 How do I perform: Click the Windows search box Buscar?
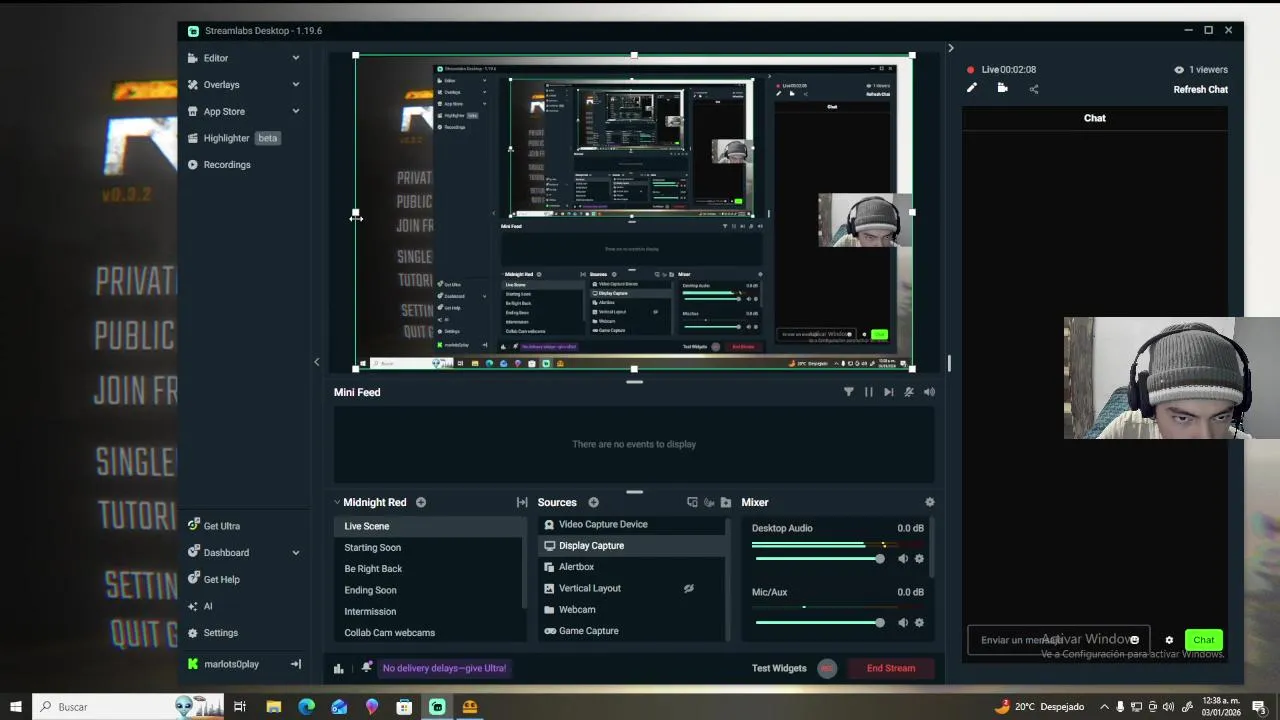pos(130,707)
